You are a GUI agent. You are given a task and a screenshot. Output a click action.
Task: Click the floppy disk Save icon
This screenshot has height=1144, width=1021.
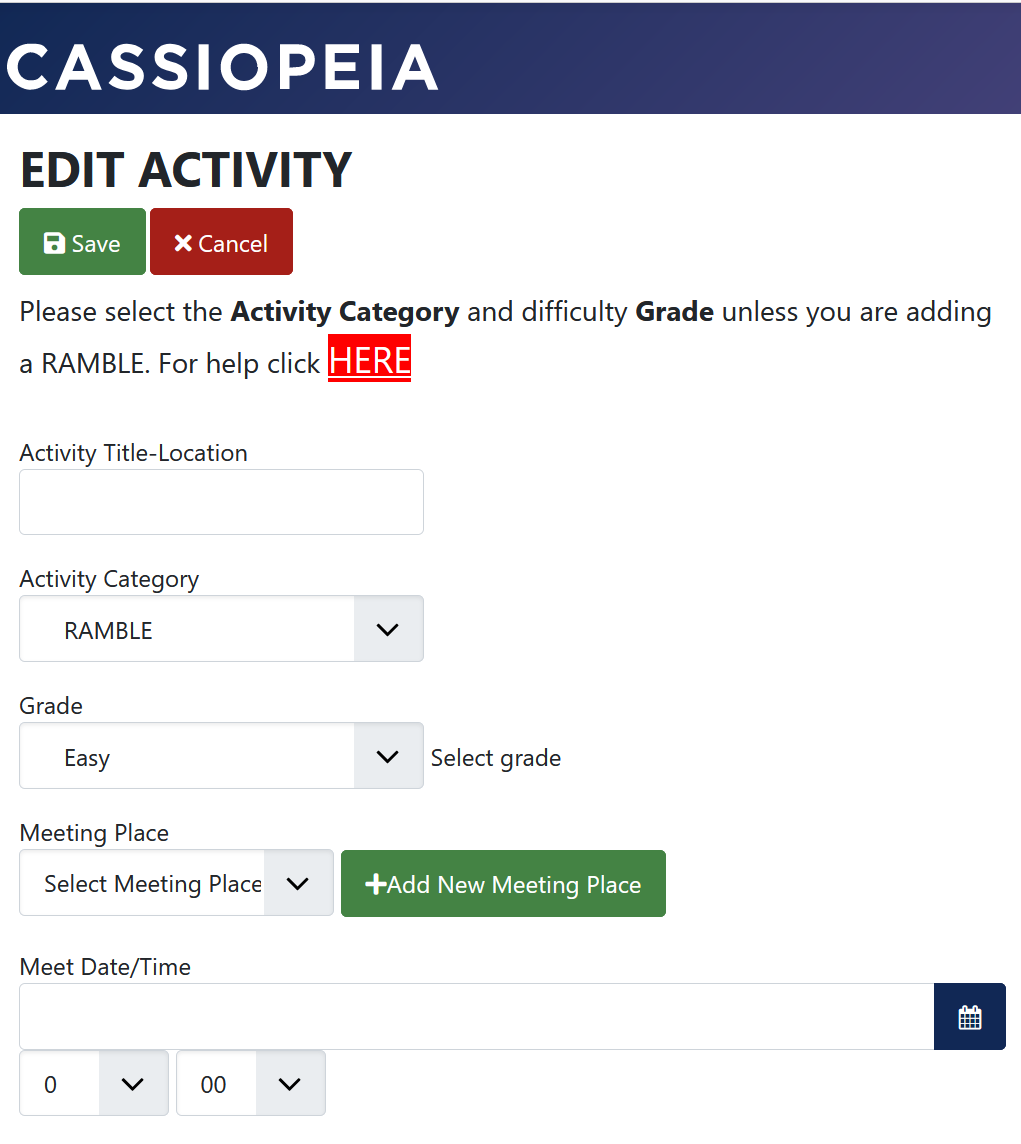[x=55, y=243]
